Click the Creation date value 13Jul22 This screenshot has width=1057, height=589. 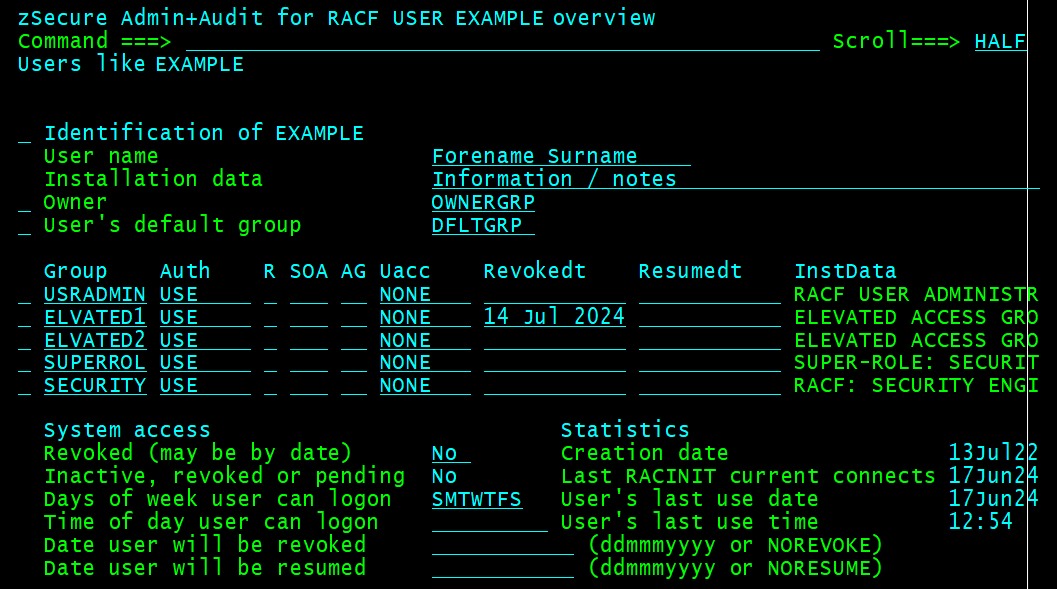(993, 453)
